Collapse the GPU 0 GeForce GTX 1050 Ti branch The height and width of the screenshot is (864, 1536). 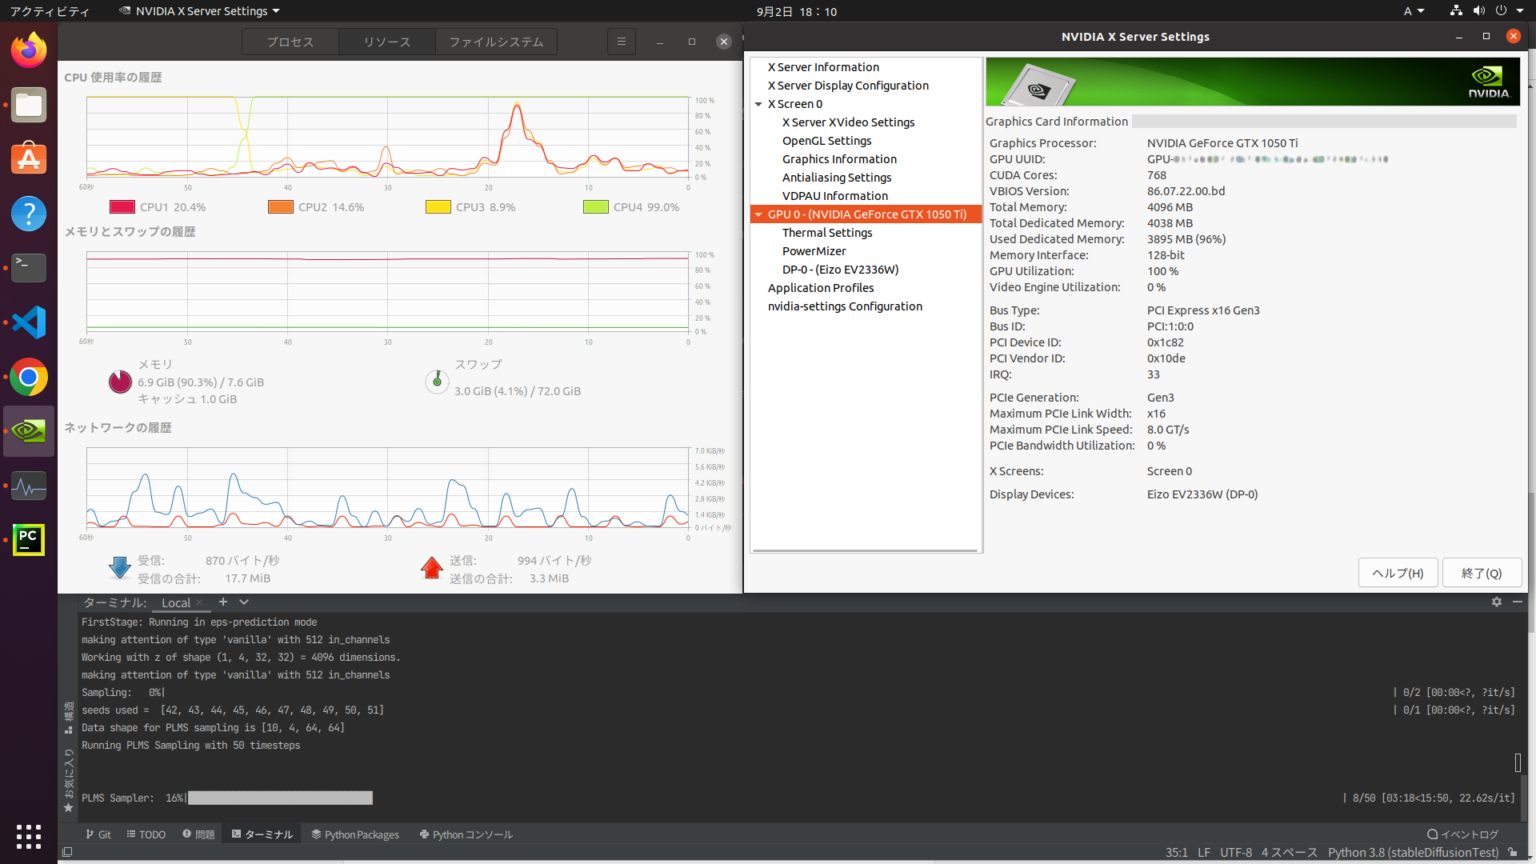[759, 213]
